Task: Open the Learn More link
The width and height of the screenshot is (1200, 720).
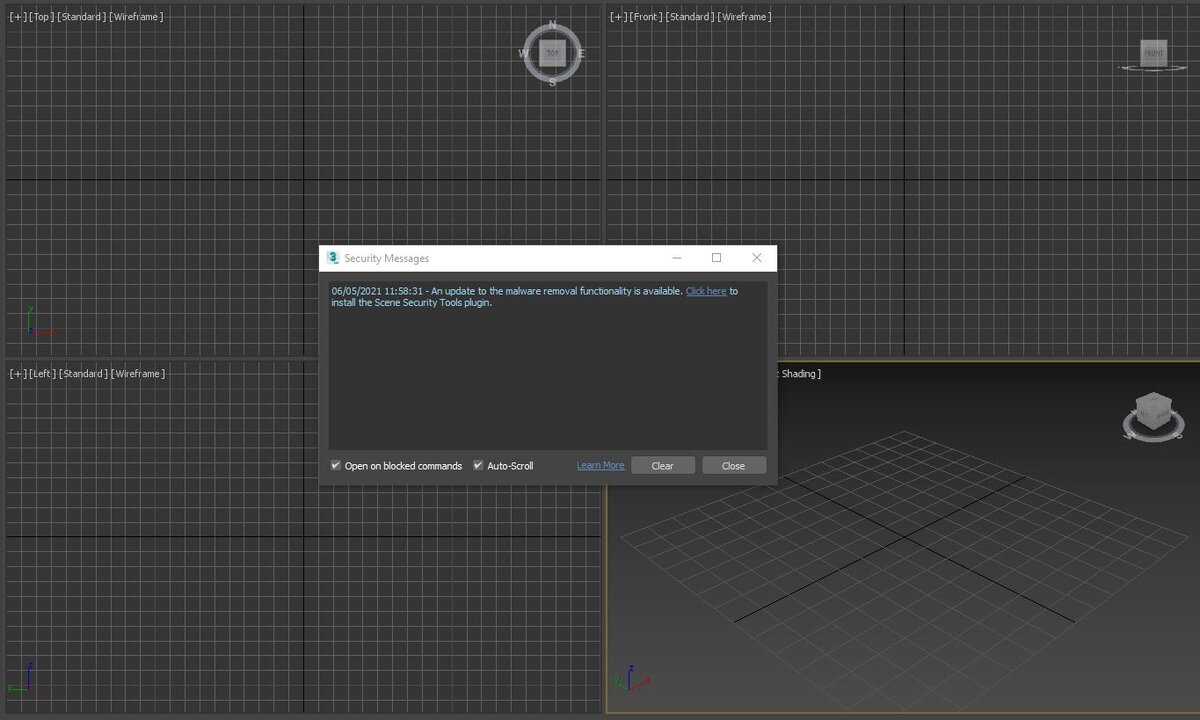Action: (x=600, y=465)
